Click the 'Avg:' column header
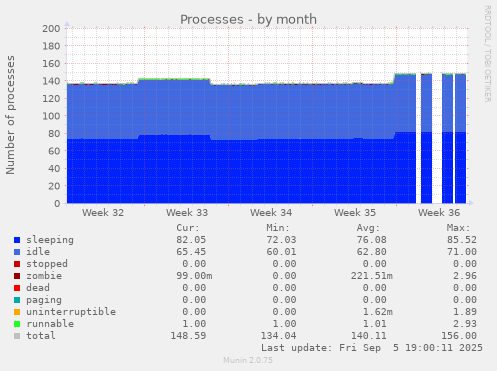 368,228
